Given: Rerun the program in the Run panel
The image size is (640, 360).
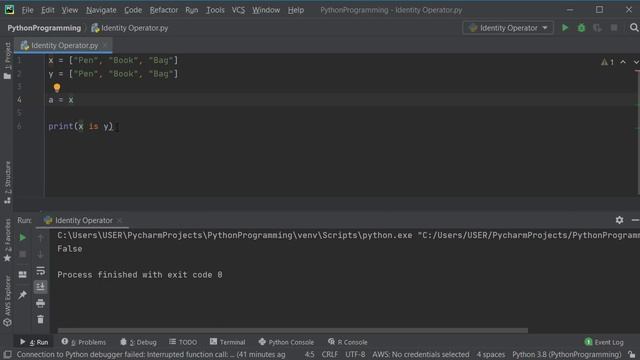Looking at the screenshot, I should (22, 237).
